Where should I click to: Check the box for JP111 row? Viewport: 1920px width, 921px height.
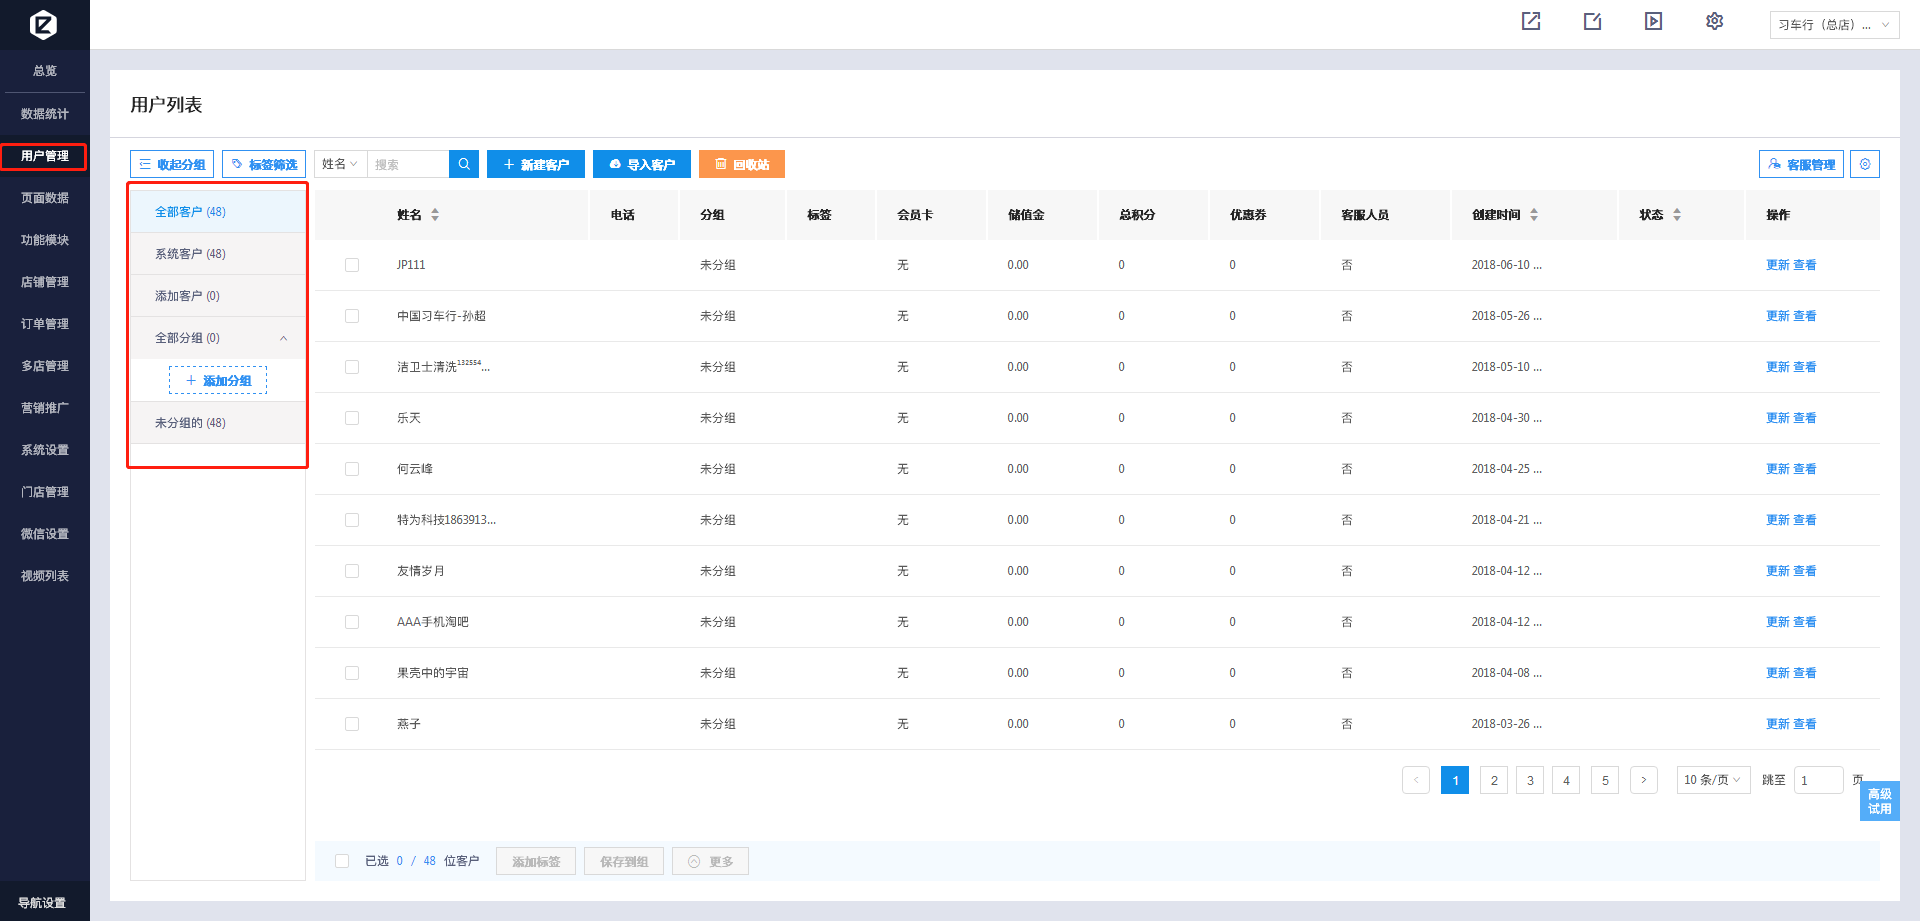352,265
